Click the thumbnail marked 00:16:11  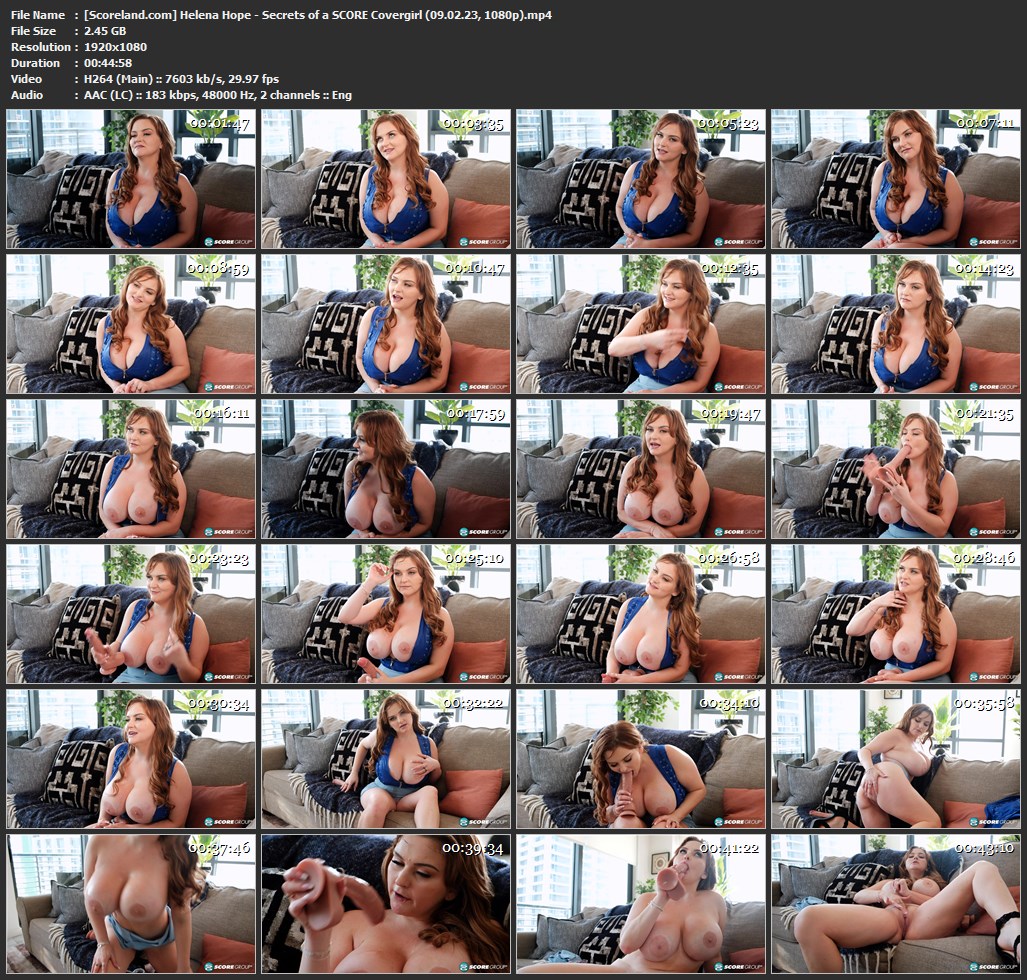tap(131, 469)
